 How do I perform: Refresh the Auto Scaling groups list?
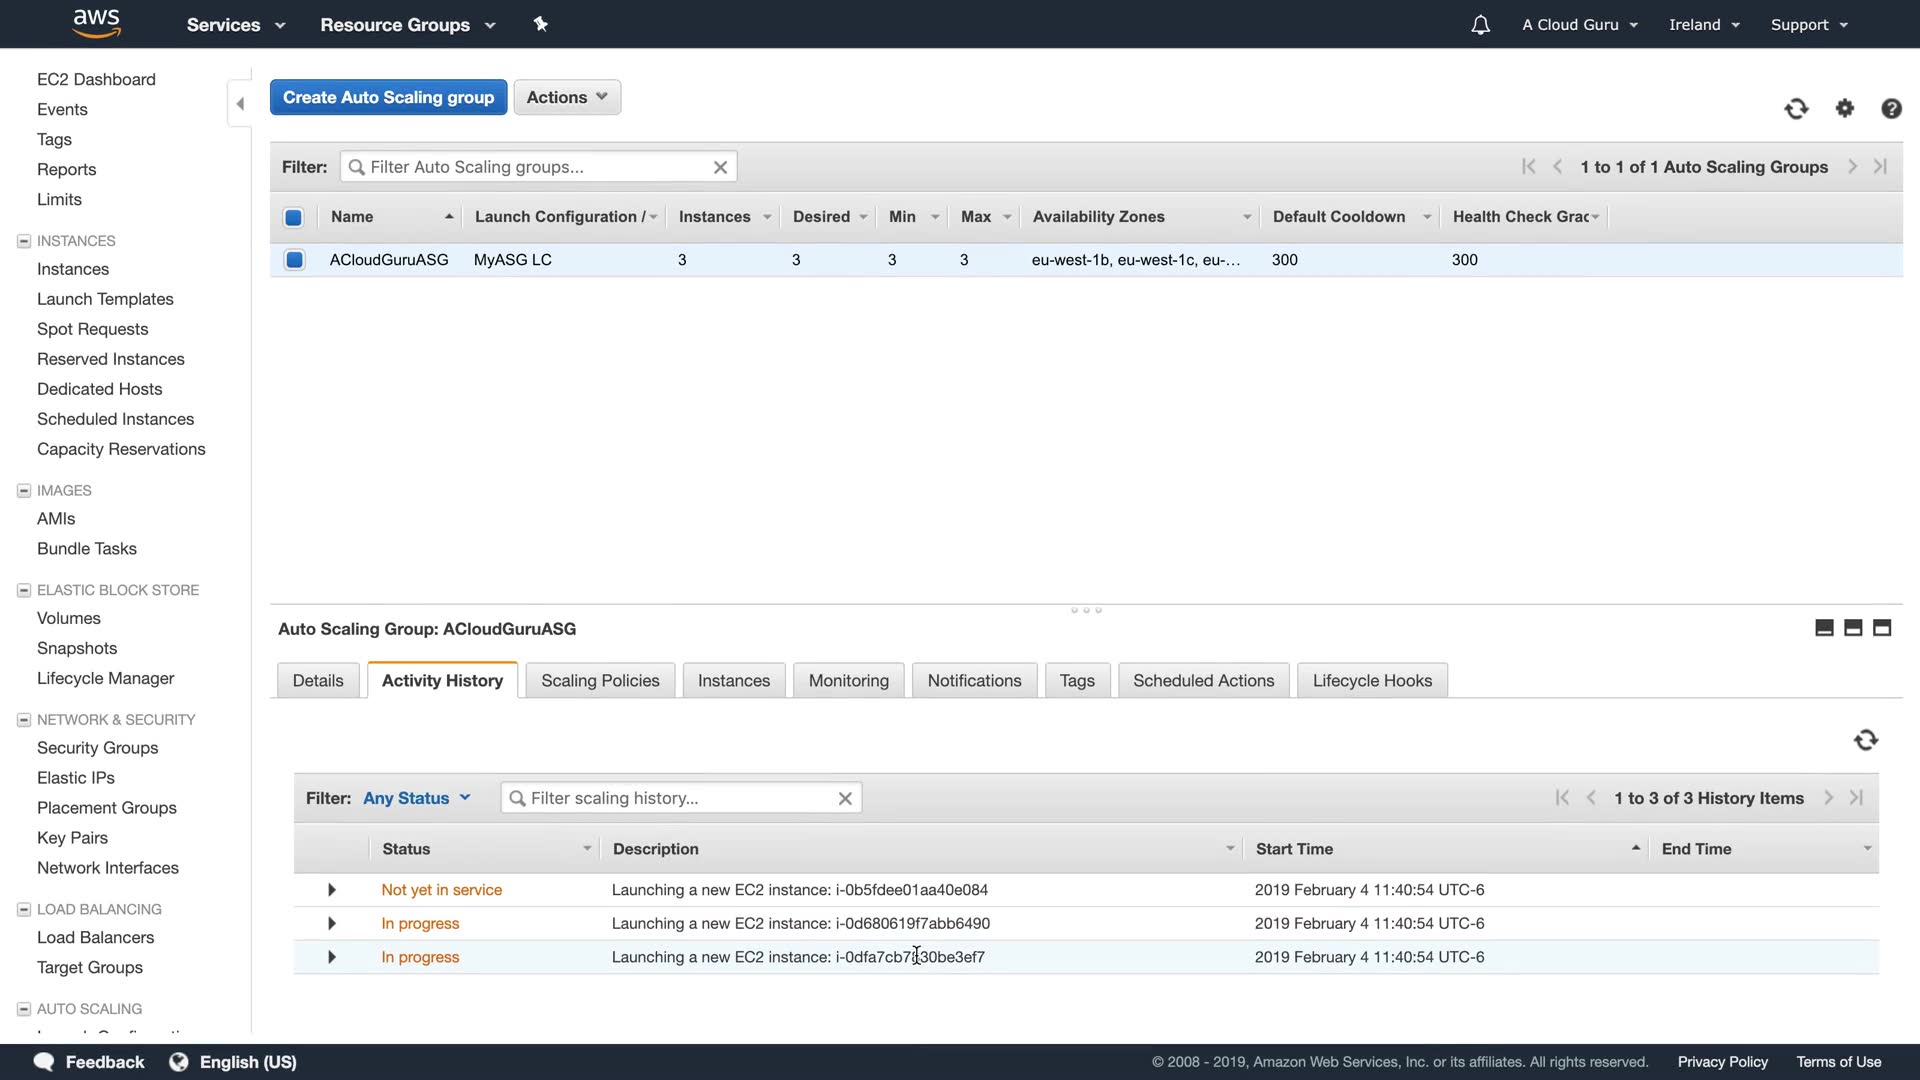[1796, 109]
